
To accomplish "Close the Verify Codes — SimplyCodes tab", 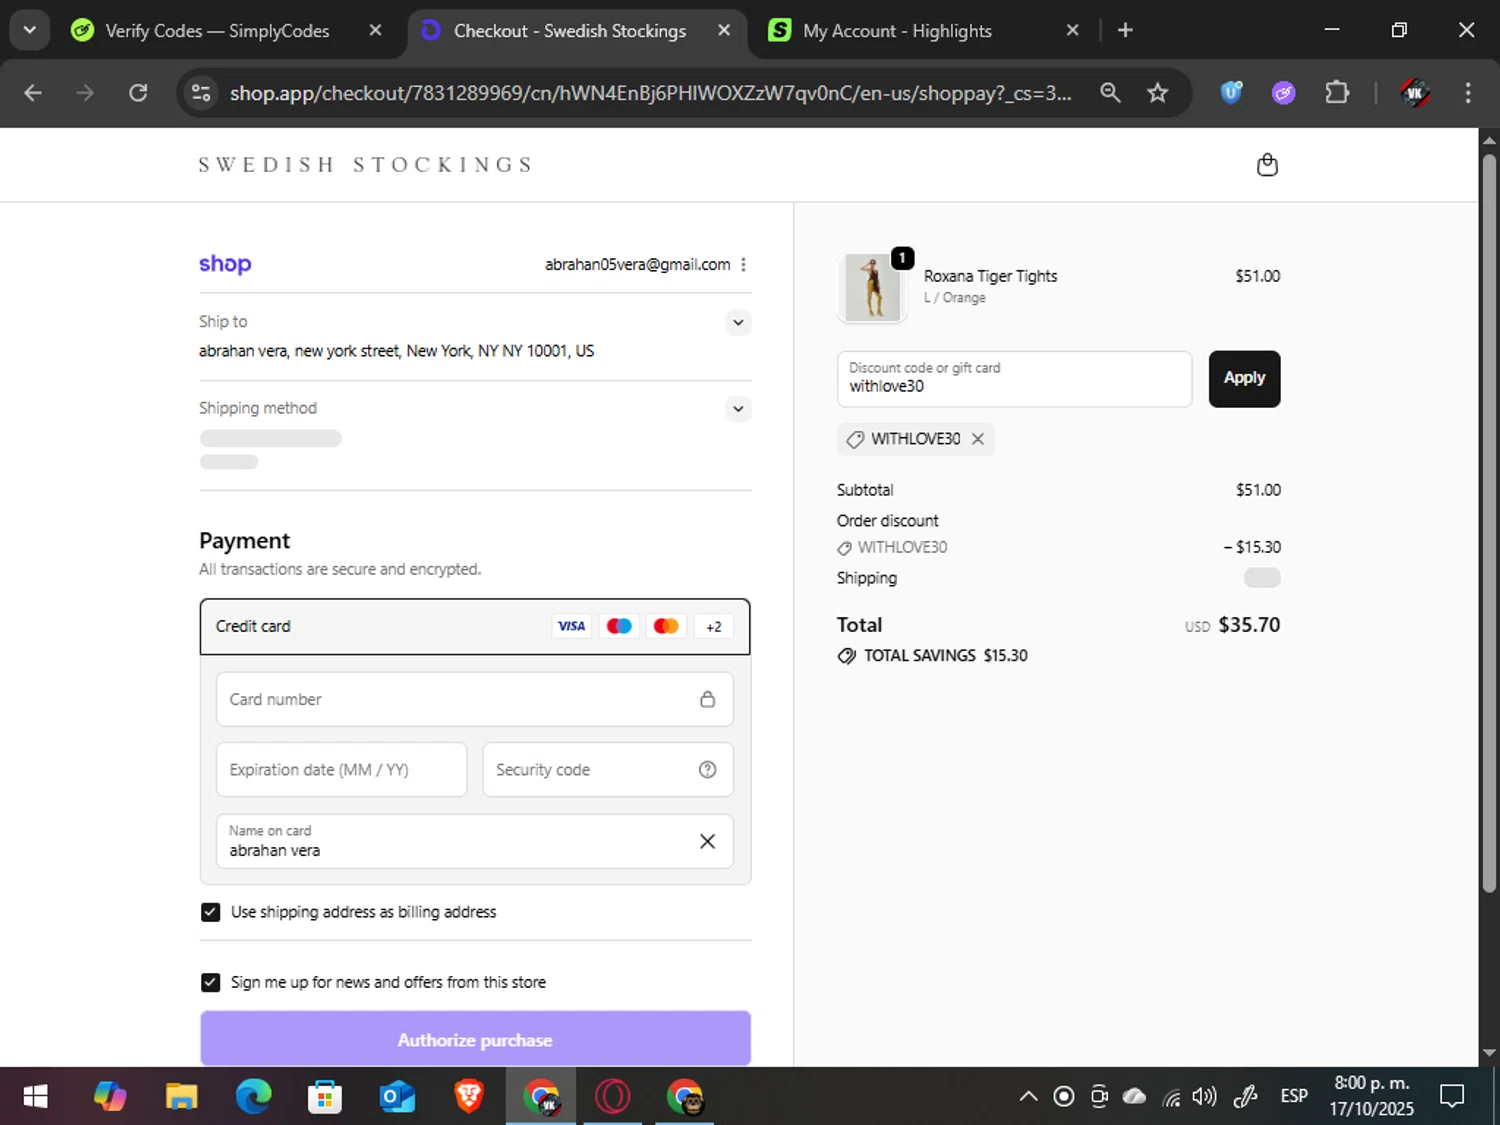I will [x=375, y=31].
